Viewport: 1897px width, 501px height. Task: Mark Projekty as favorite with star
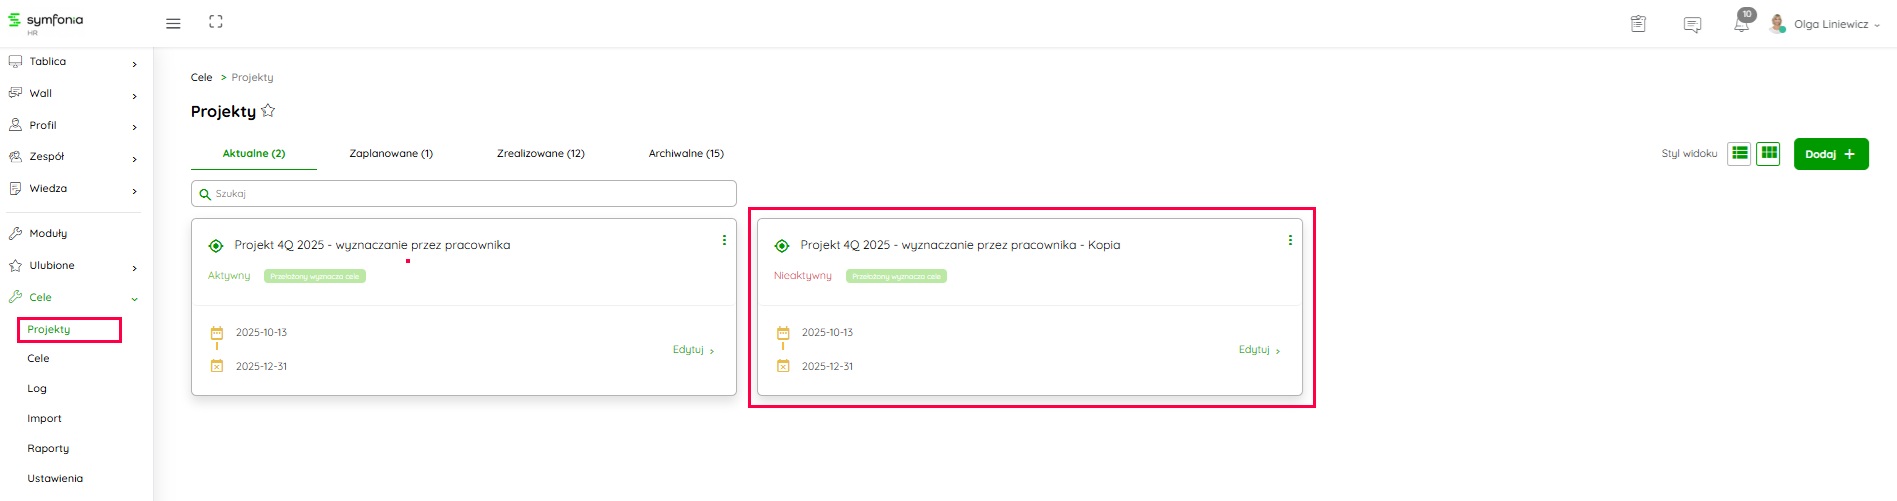click(x=268, y=111)
